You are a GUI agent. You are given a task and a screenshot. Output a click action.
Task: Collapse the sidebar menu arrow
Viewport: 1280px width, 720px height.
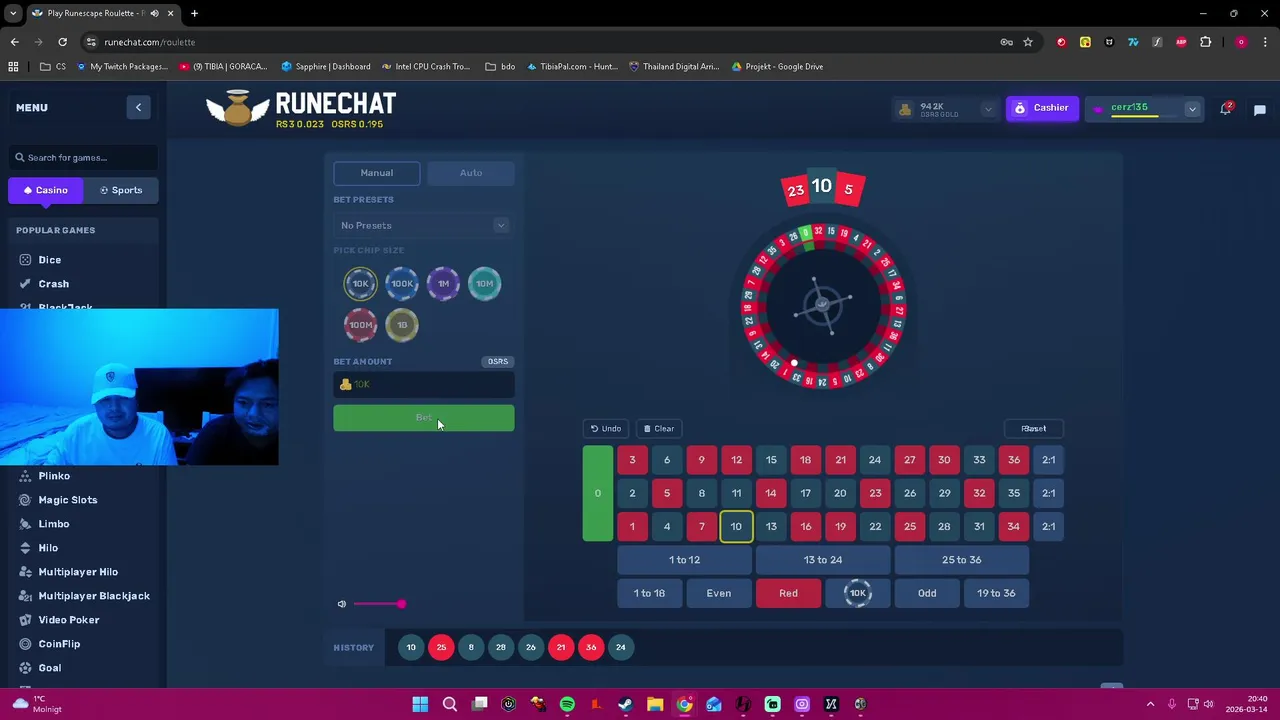138,107
